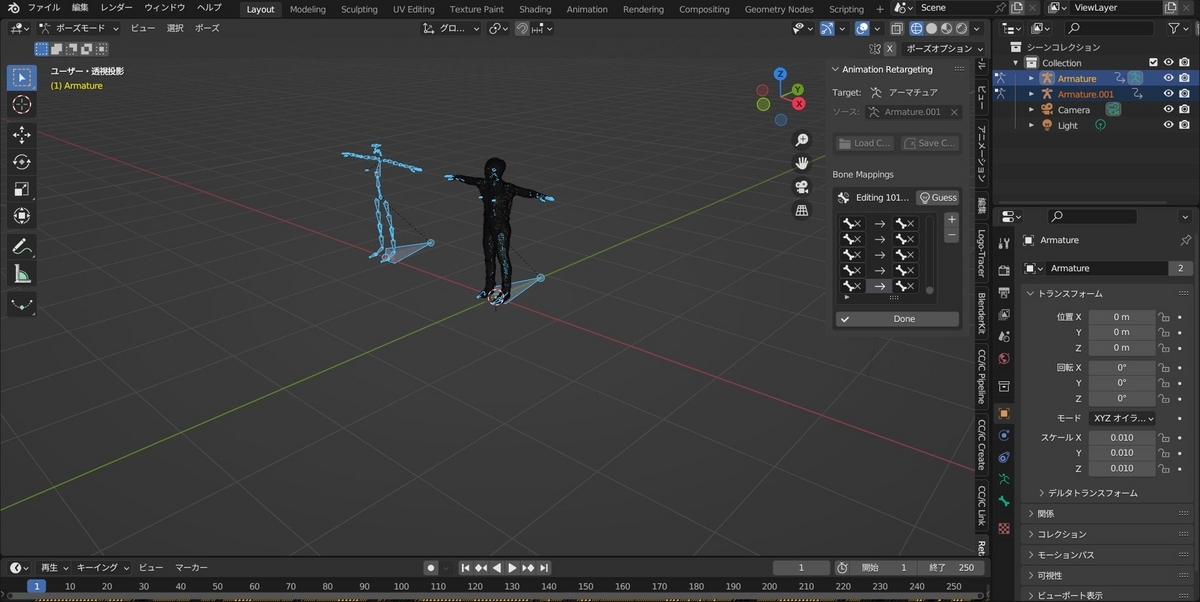Screen dimensions: 1200x602
Task: Open the Armature data properties tab icon
Action: pyautogui.click(x=1004, y=479)
